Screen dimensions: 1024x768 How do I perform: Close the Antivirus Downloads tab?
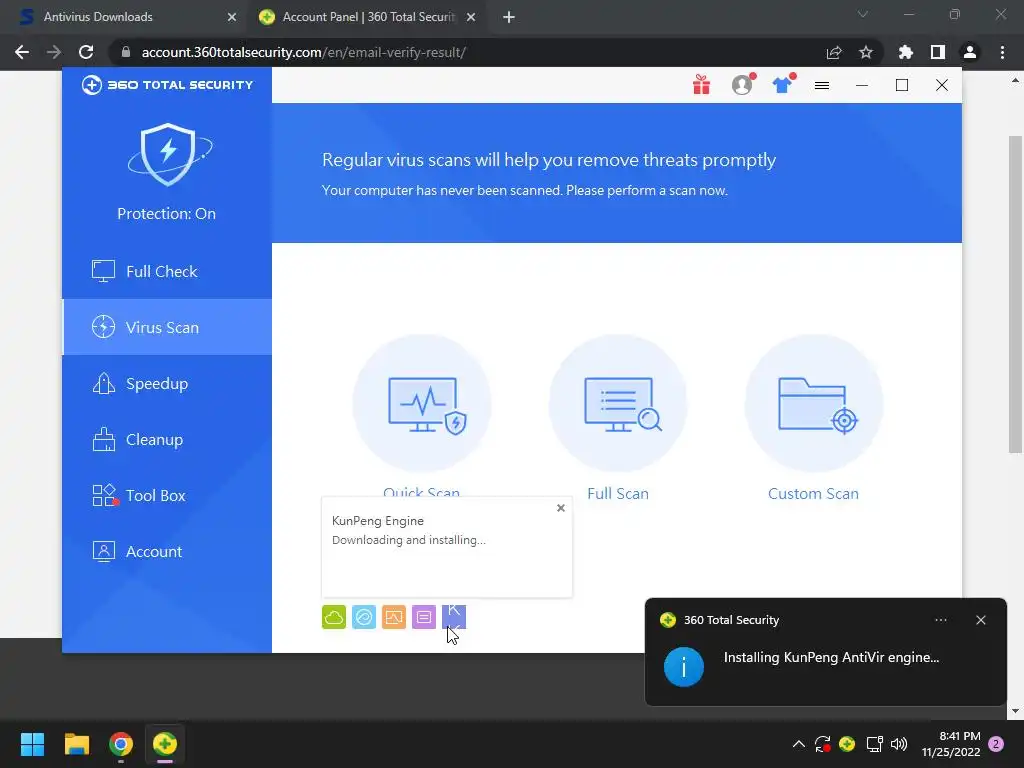232,17
